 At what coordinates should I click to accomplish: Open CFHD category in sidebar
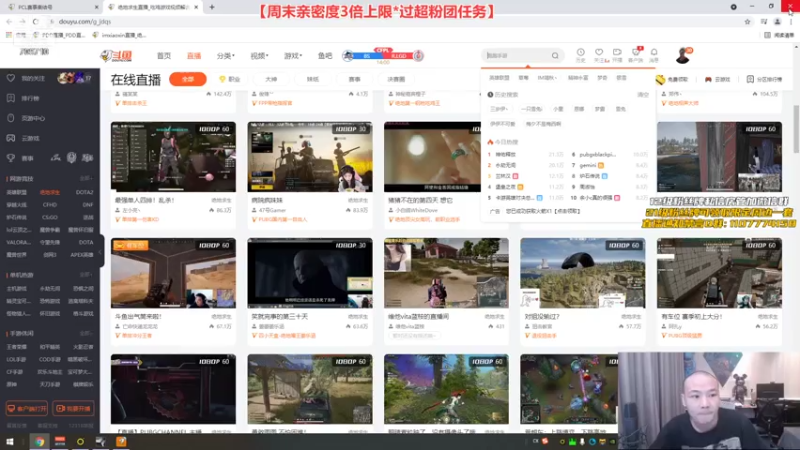[49, 205]
